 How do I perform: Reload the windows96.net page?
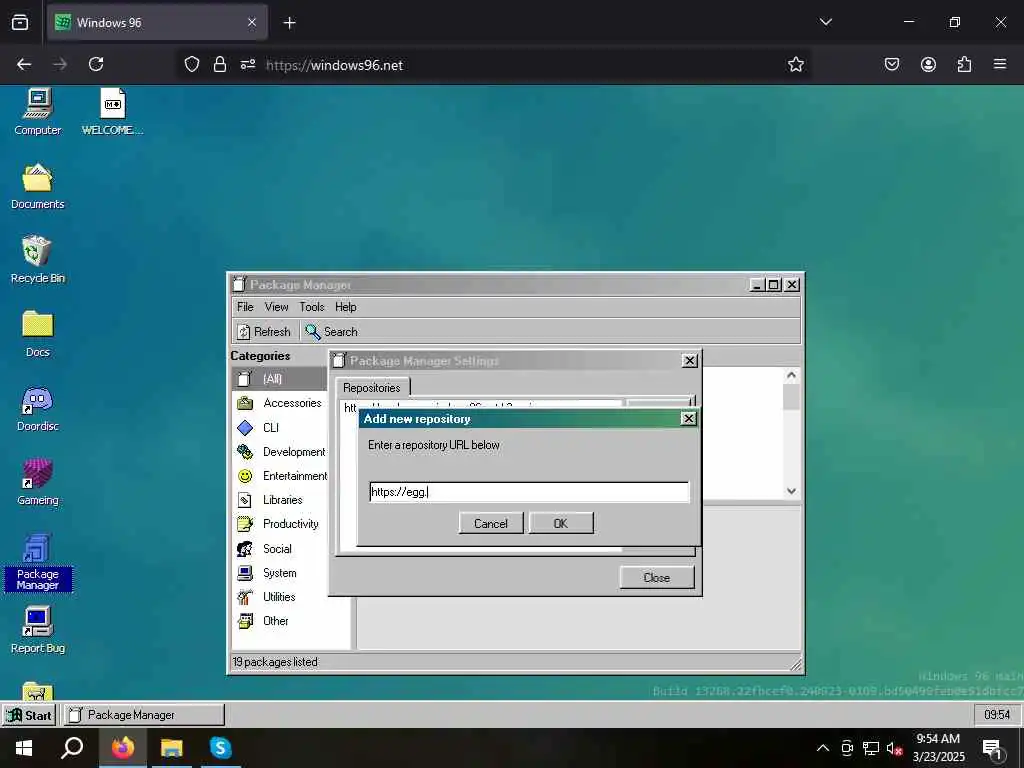96,64
